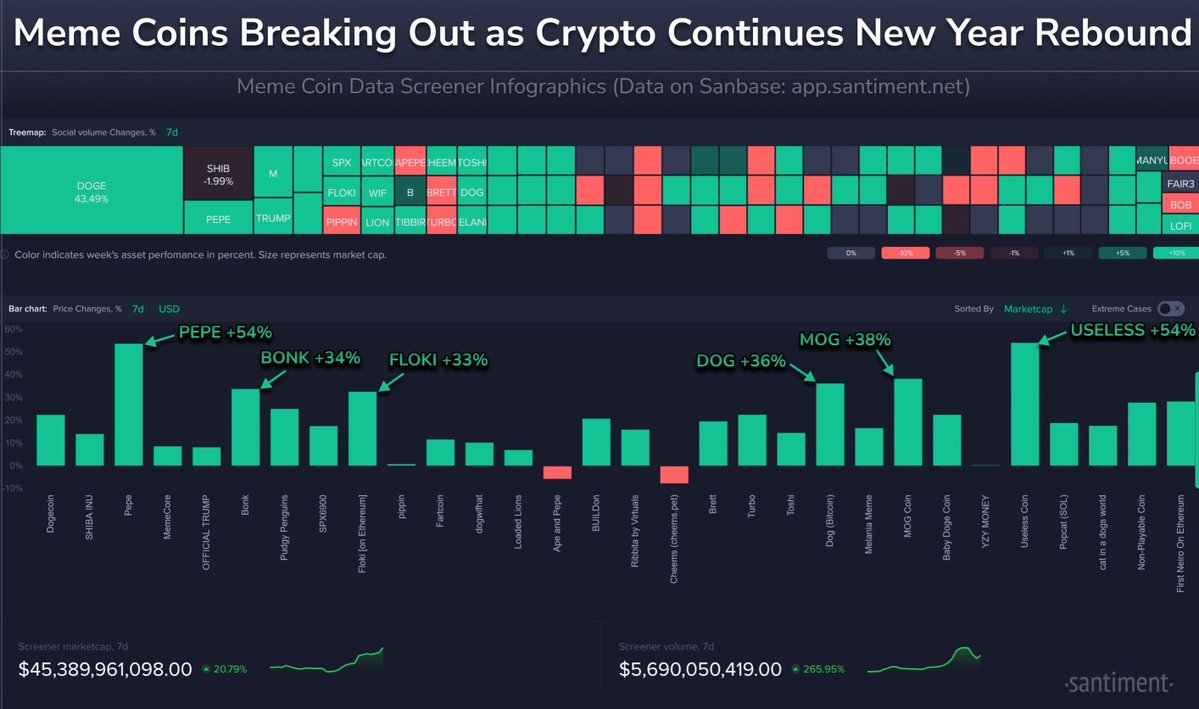Click the SHIB -1.99% treemap tile
Screen dimensions: 1199x709
pos(217,173)
